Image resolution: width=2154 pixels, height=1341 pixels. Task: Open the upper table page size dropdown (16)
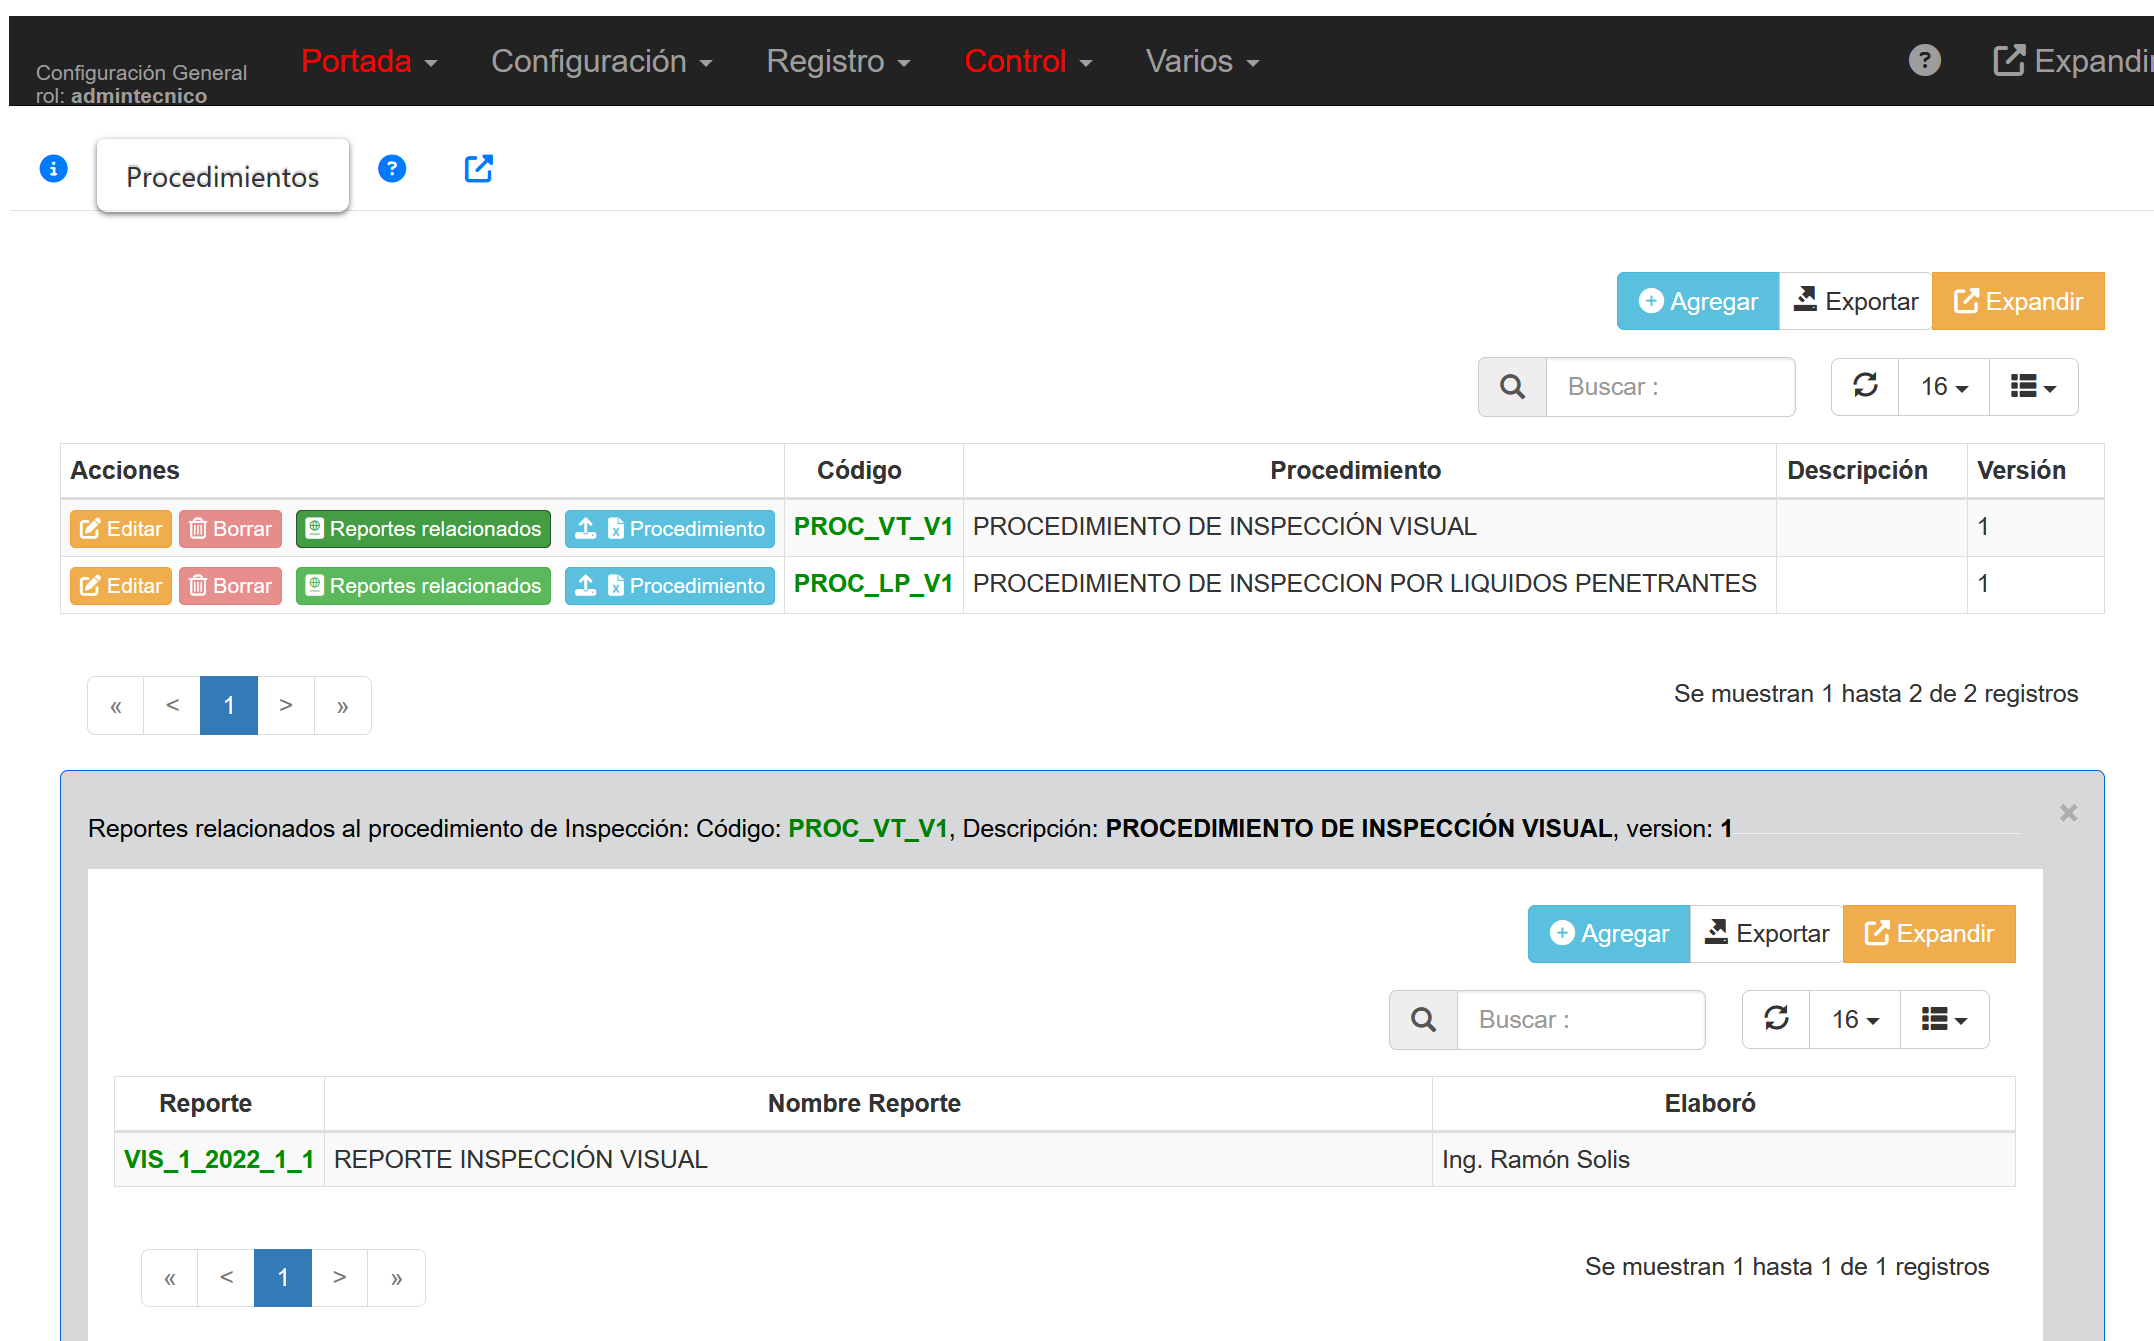(1943, 387)
